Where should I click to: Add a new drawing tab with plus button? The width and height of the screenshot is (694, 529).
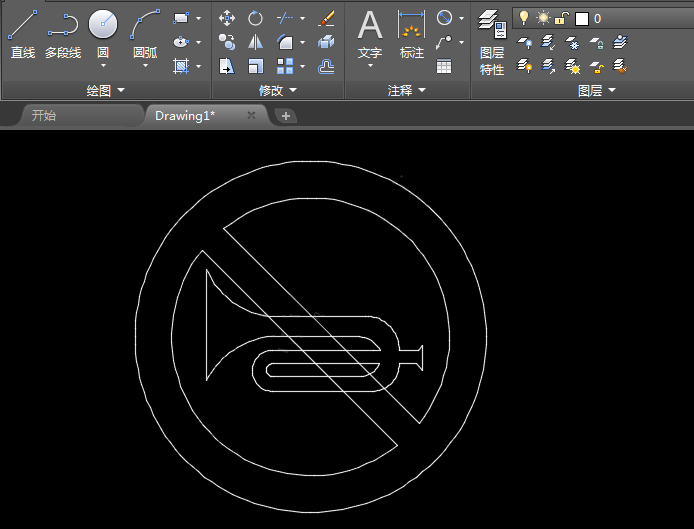(x=286, y=116)
